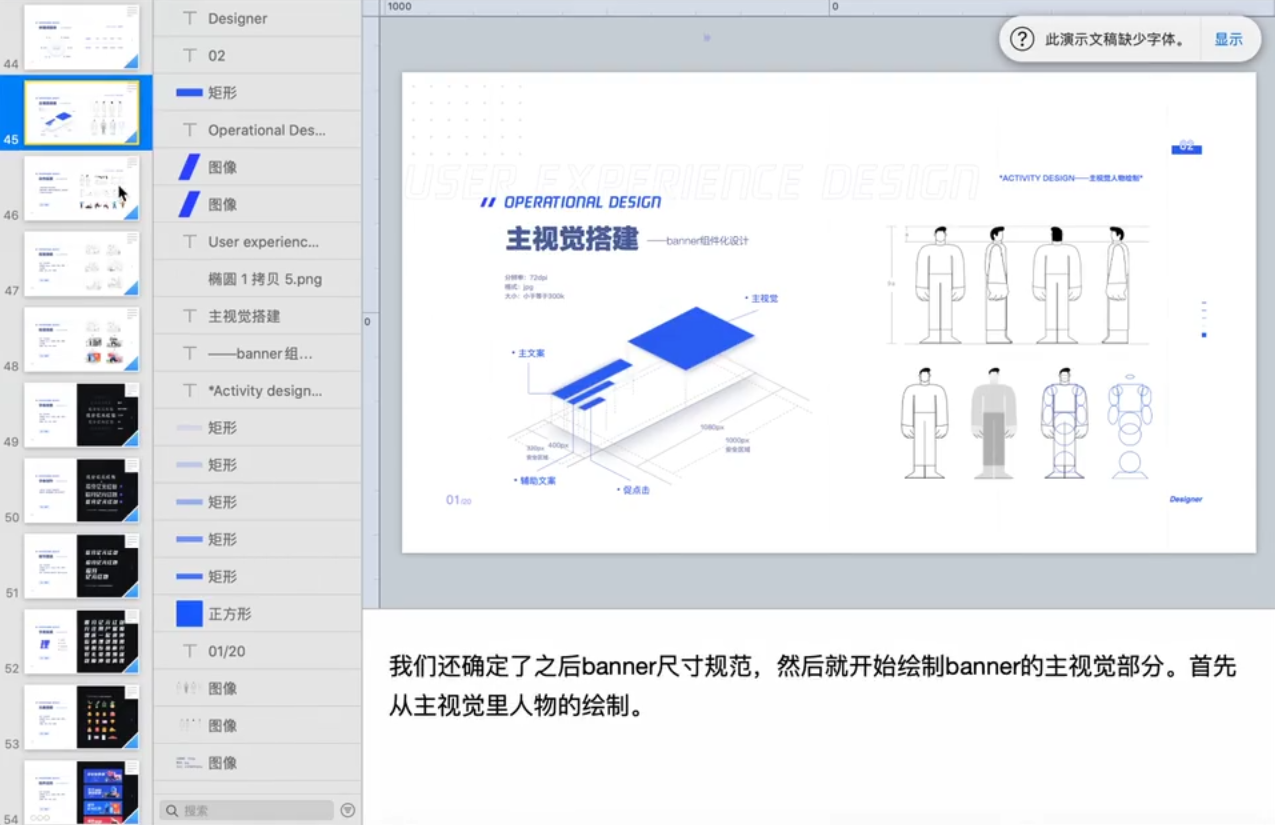Screen dimensions: 1275x825
Task: Focus the 搜索 object list search field
Action: coord(247,810)
